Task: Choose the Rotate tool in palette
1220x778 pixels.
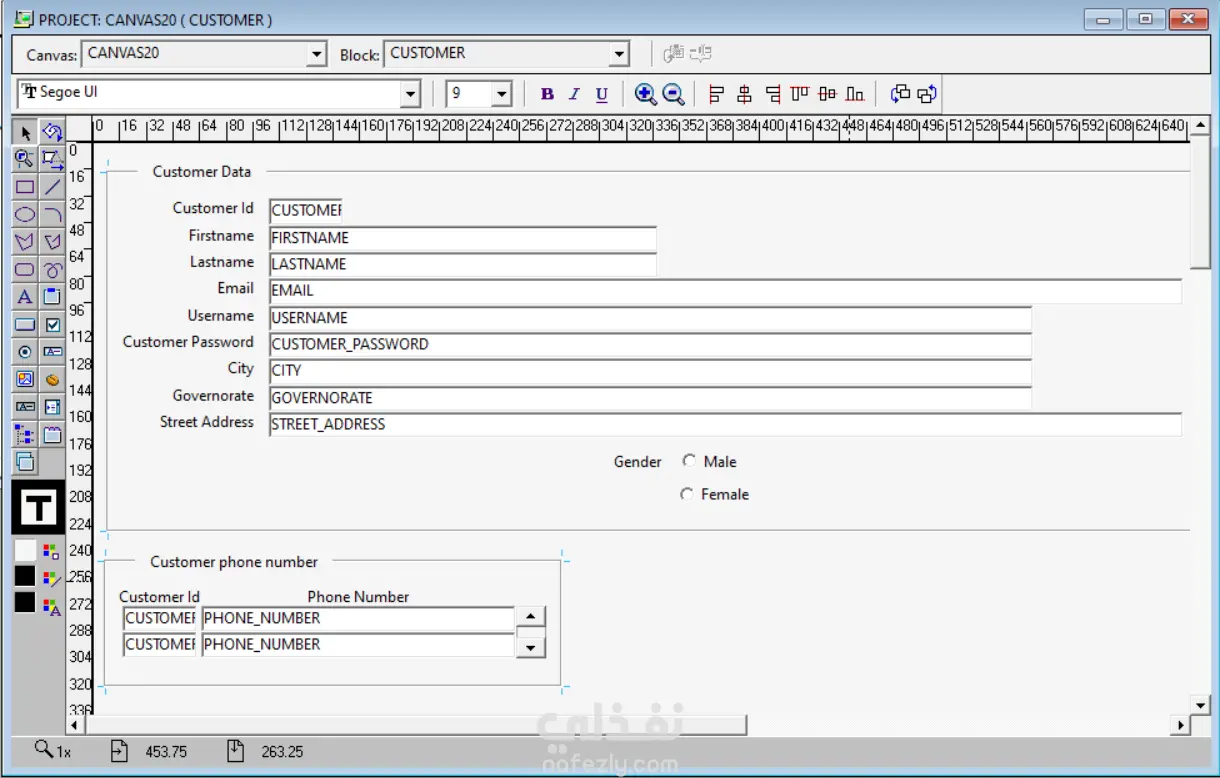Action: point(53,132)
